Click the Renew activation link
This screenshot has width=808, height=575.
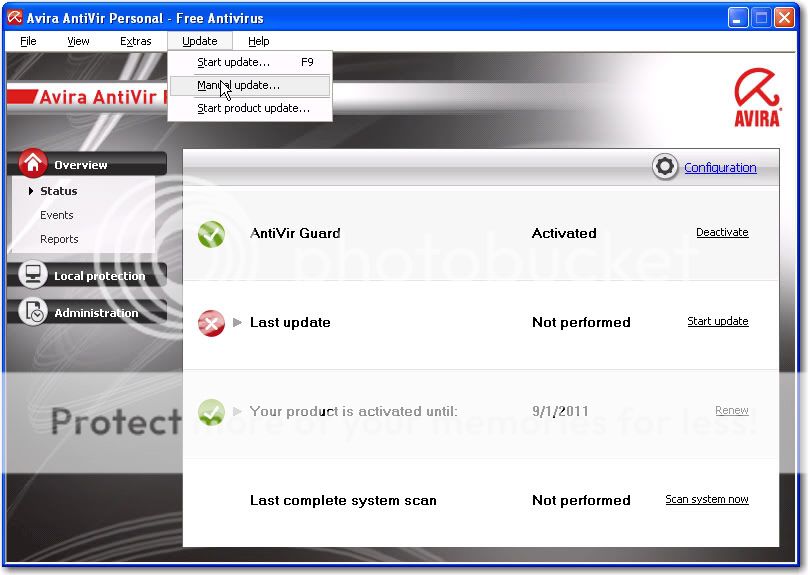pyautogui.click(x=732, y=411)
